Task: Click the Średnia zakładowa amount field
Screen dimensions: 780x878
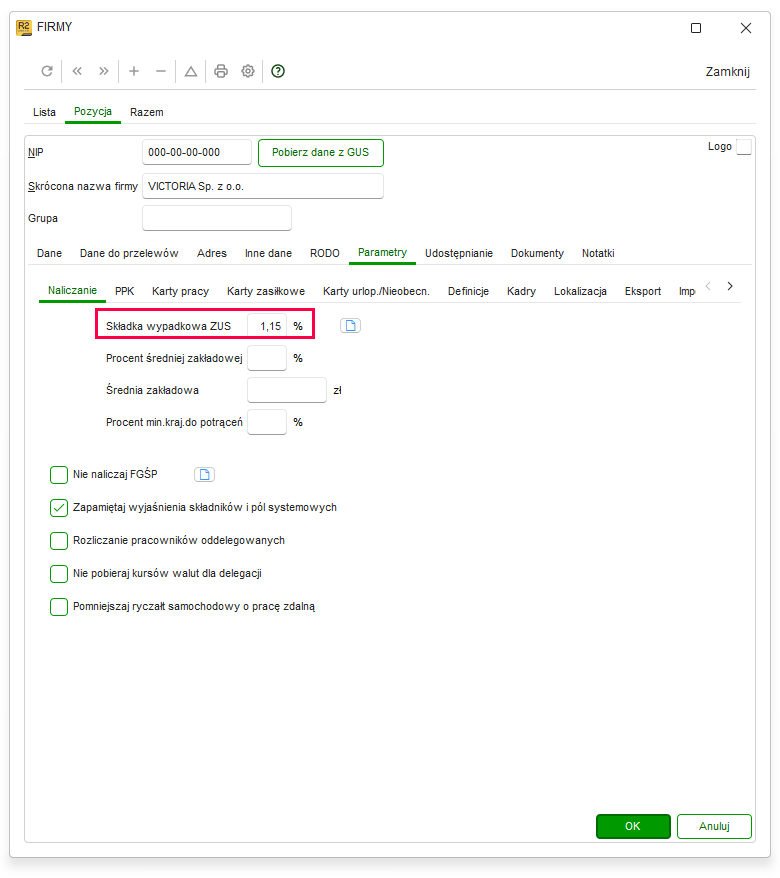Action: point(287,390)
